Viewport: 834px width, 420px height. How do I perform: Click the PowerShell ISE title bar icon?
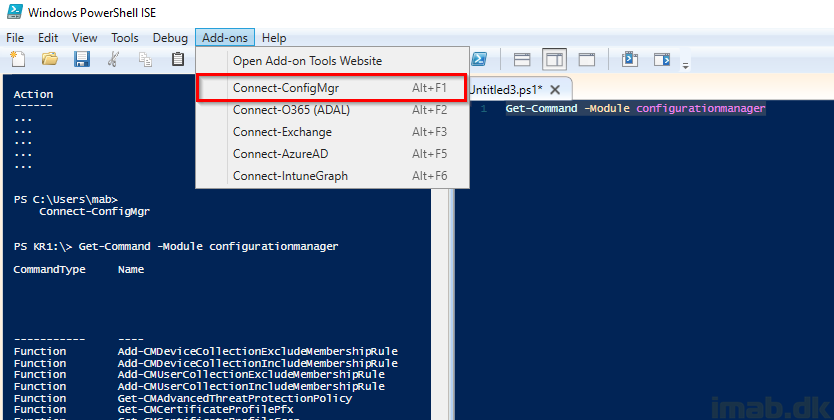click(x=14, y=11)
